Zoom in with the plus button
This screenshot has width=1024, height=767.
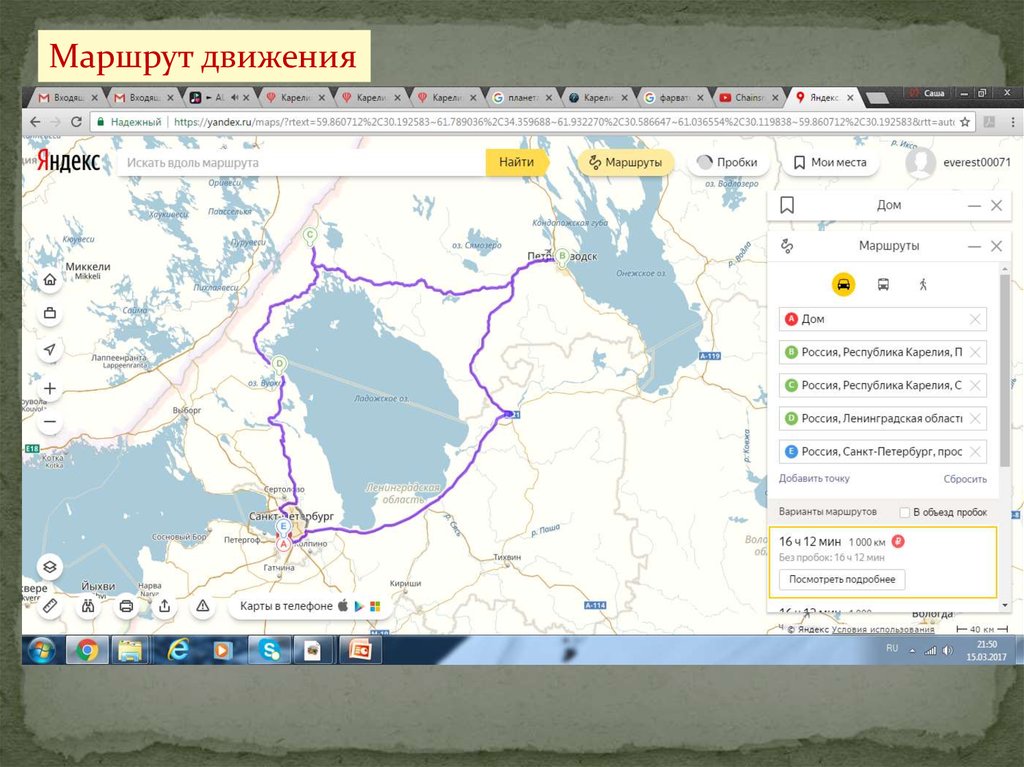[50, 388]
